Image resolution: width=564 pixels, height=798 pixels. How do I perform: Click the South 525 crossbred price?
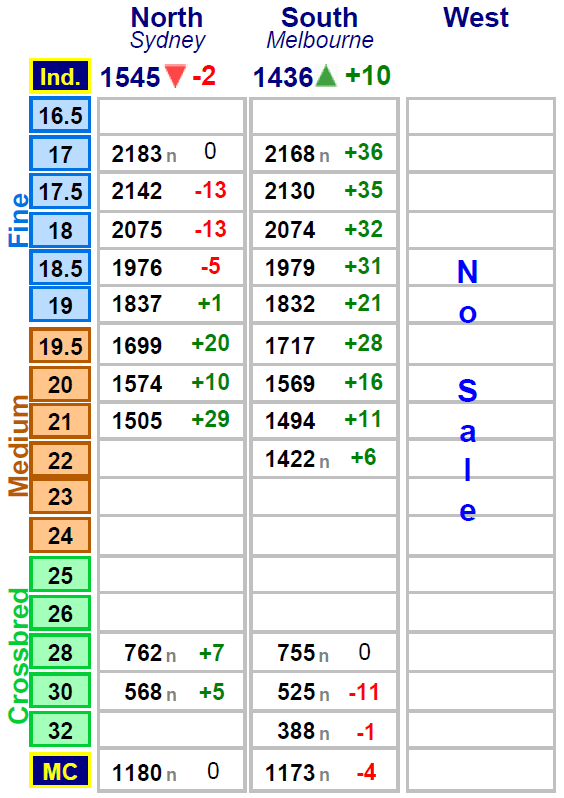(297, 692)
